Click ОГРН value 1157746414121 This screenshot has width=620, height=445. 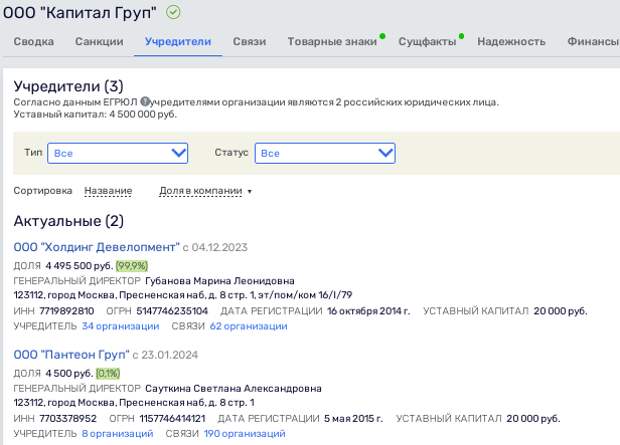pos(172,418)
